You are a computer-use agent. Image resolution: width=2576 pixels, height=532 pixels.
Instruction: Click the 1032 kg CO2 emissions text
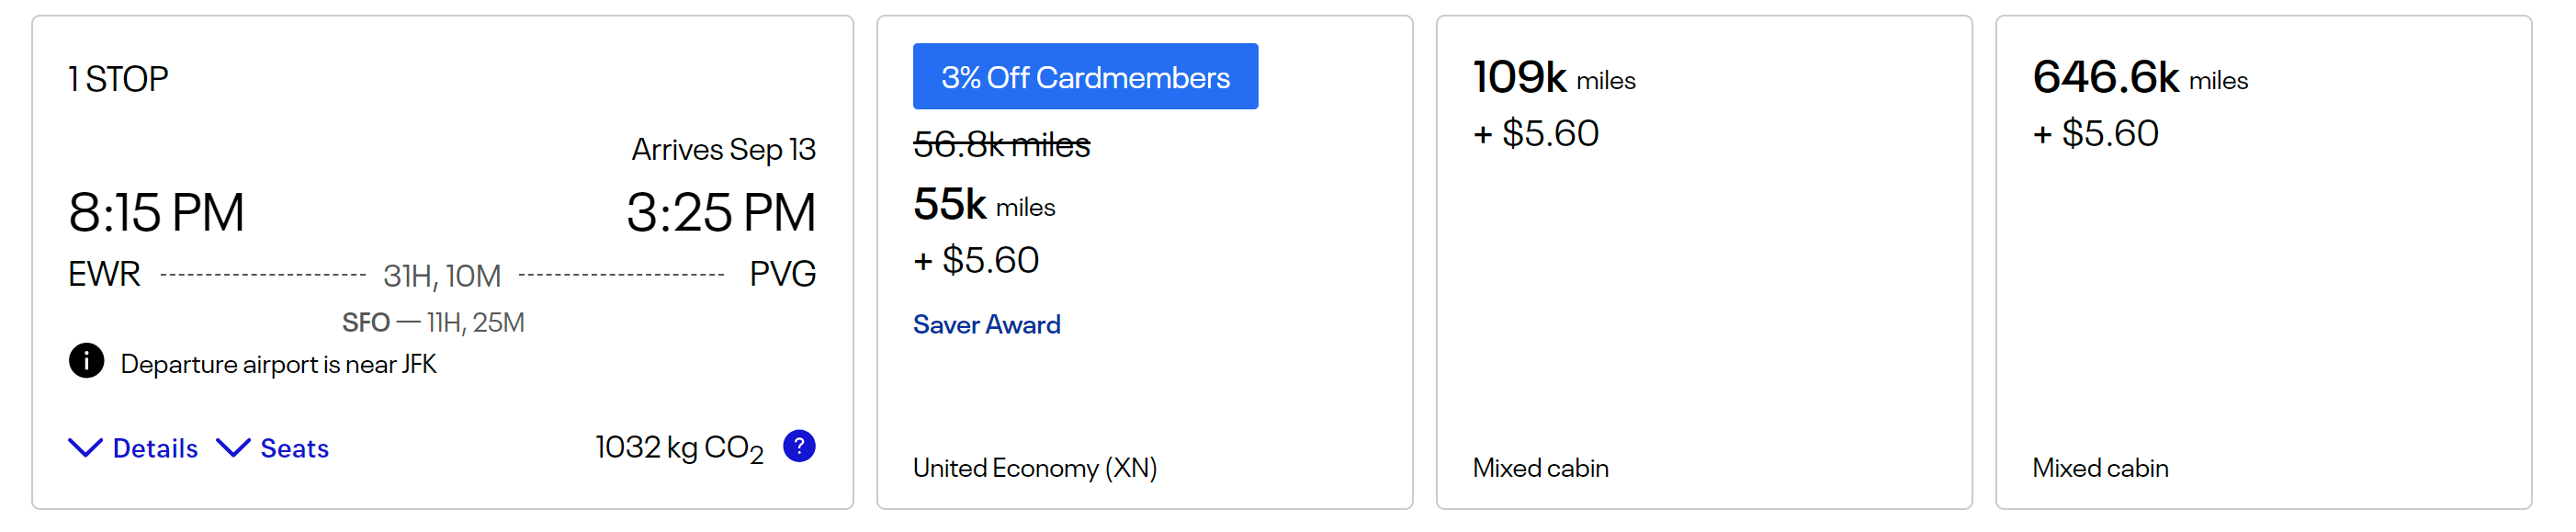(679, 448)
